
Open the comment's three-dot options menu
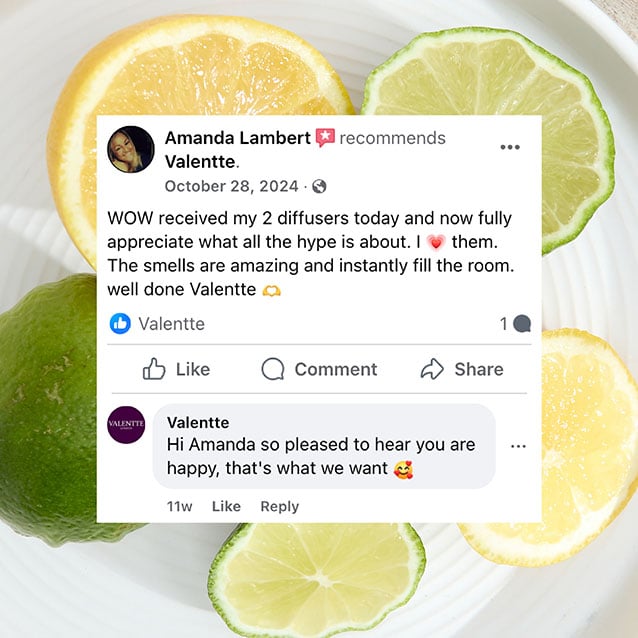[x=518, y=446]
